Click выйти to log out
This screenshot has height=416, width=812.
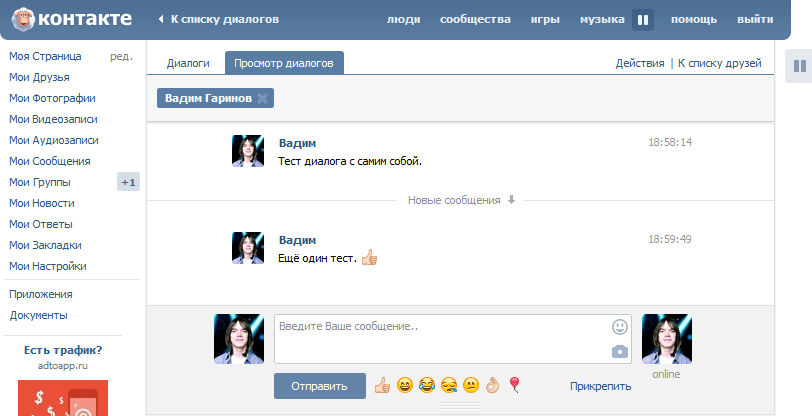[x=755, y=20]
